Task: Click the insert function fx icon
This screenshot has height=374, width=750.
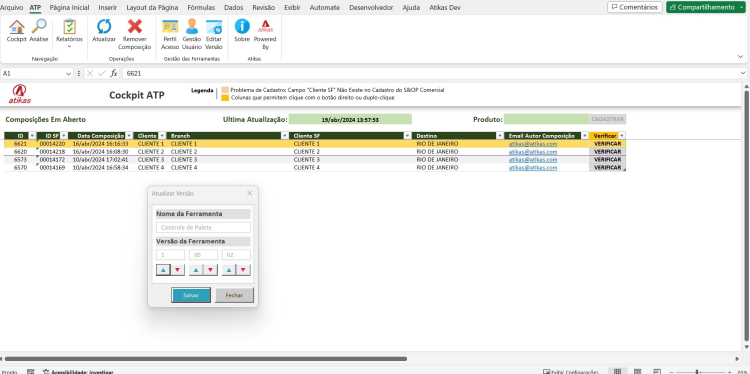Action: click(x=114, y=73)
